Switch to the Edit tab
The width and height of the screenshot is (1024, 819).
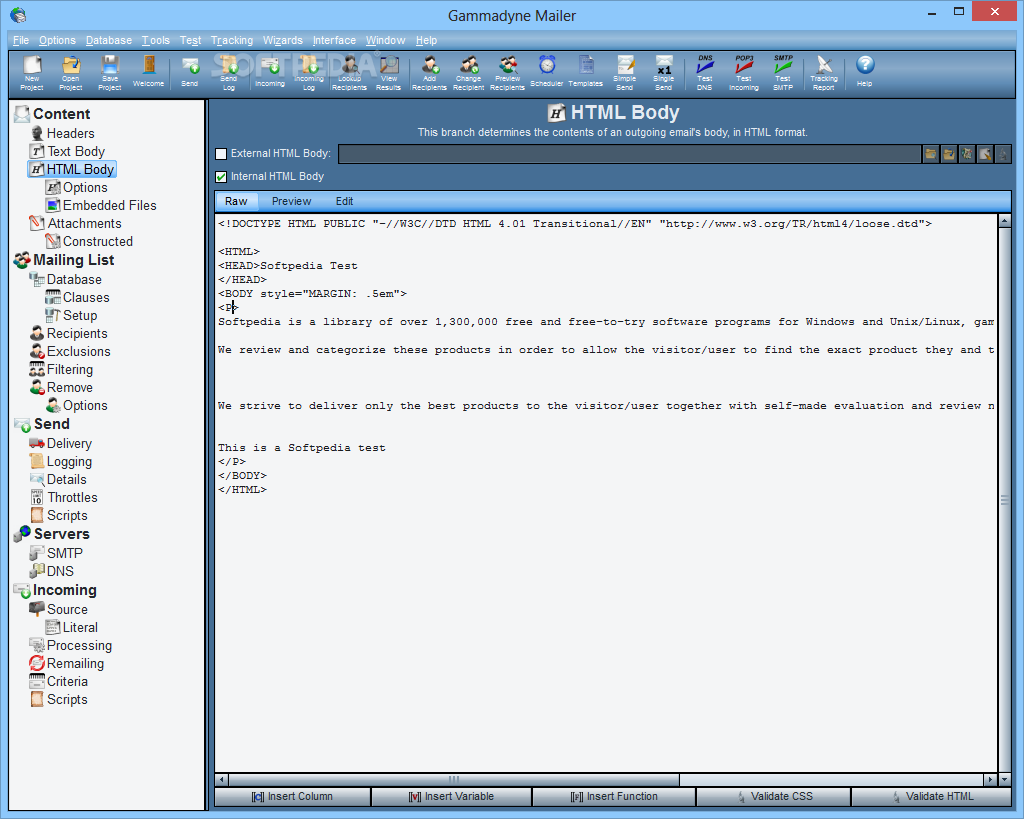pos(344,201)
